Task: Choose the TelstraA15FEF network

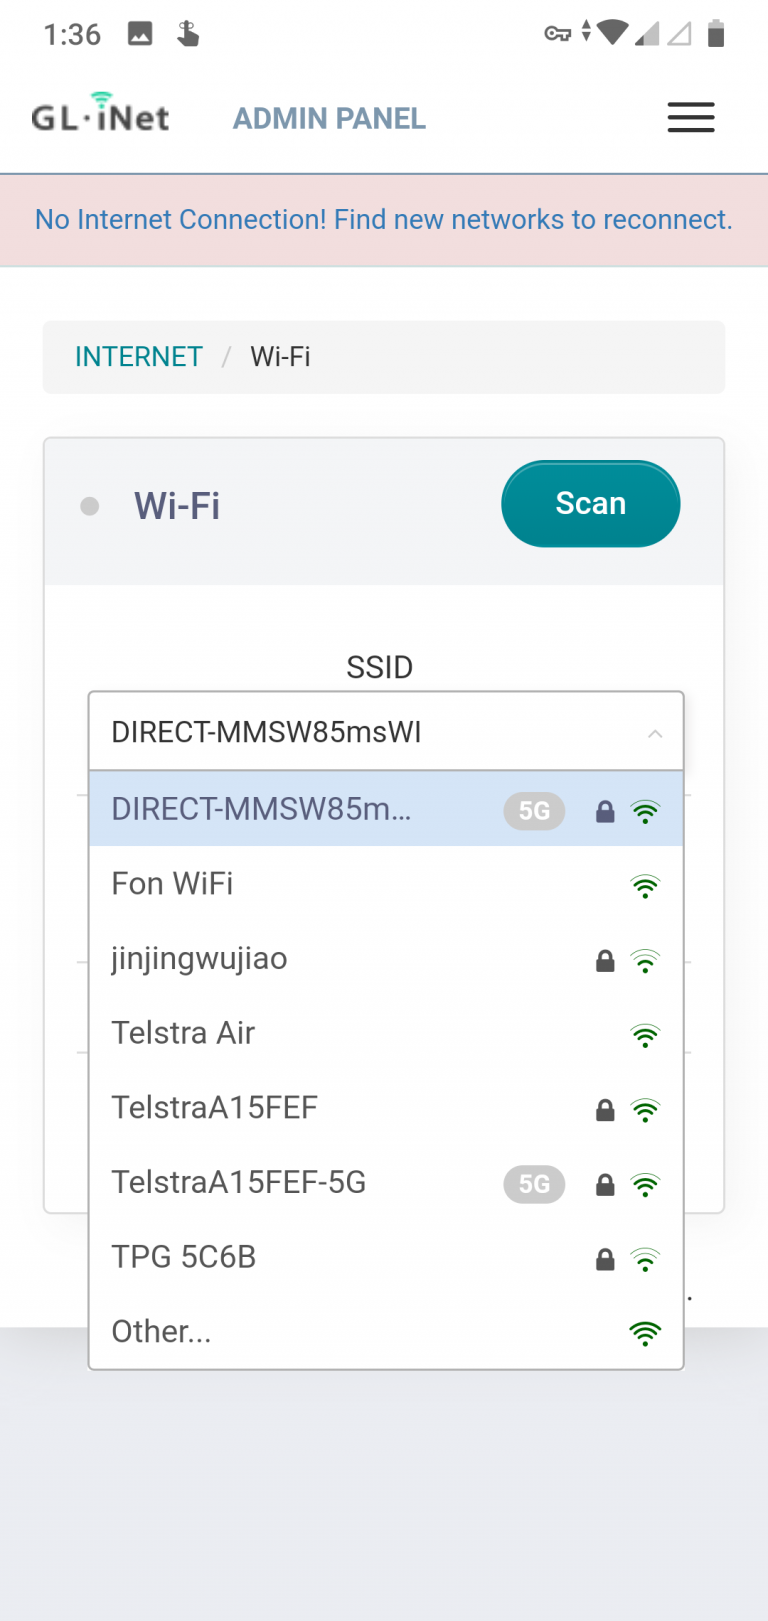Action: (x=215, y=1108)
